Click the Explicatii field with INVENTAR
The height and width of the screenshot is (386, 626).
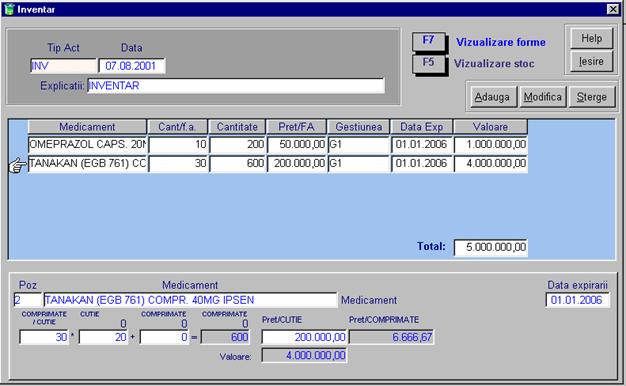click(x=236, y=86)
